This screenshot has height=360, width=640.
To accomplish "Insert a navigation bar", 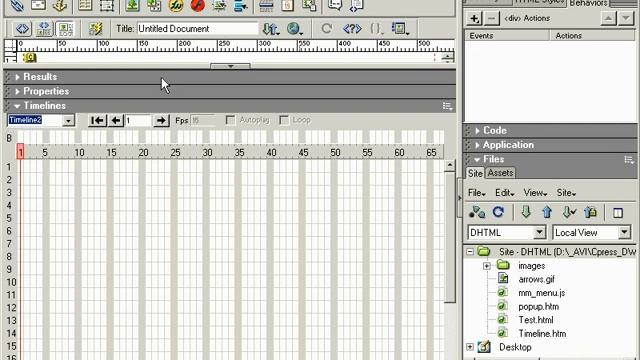I will pos(241,5).
